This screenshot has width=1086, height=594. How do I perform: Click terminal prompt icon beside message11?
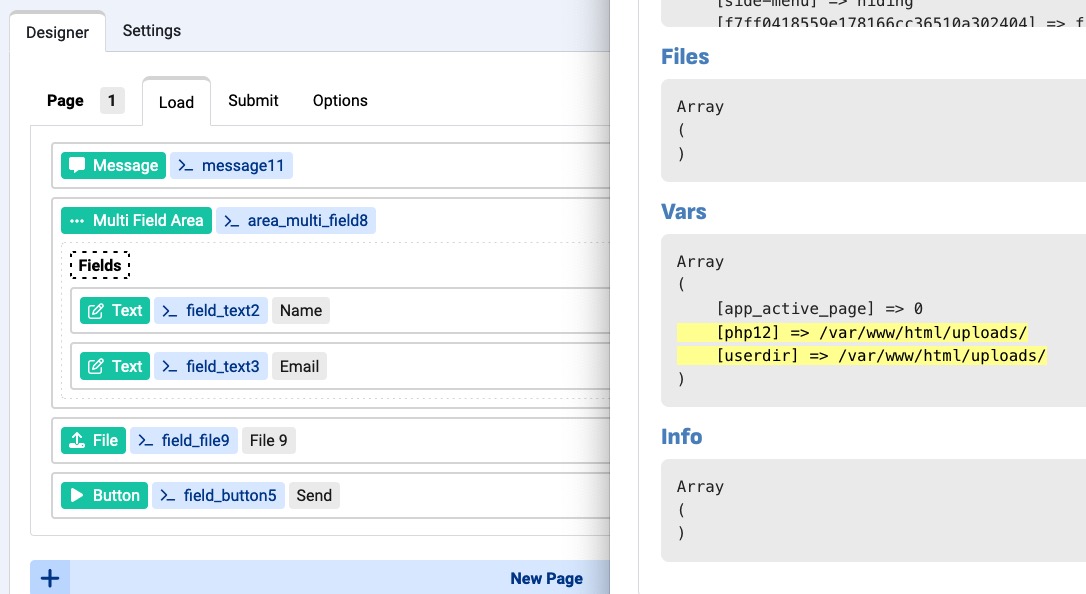point(185,165)
